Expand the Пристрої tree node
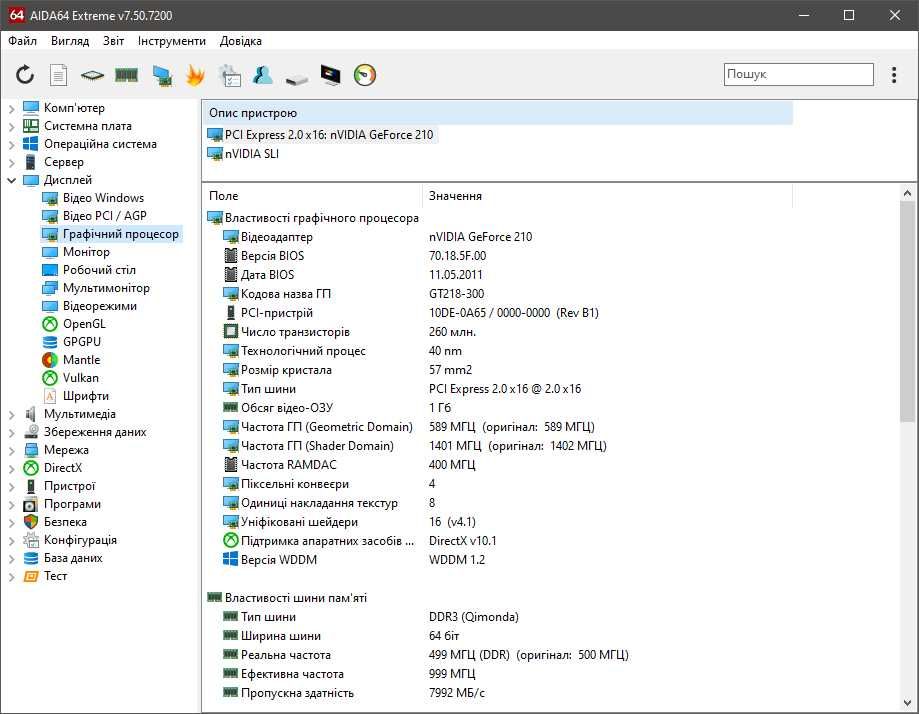Viewport: 919px width, 714px height. point(12,487)
